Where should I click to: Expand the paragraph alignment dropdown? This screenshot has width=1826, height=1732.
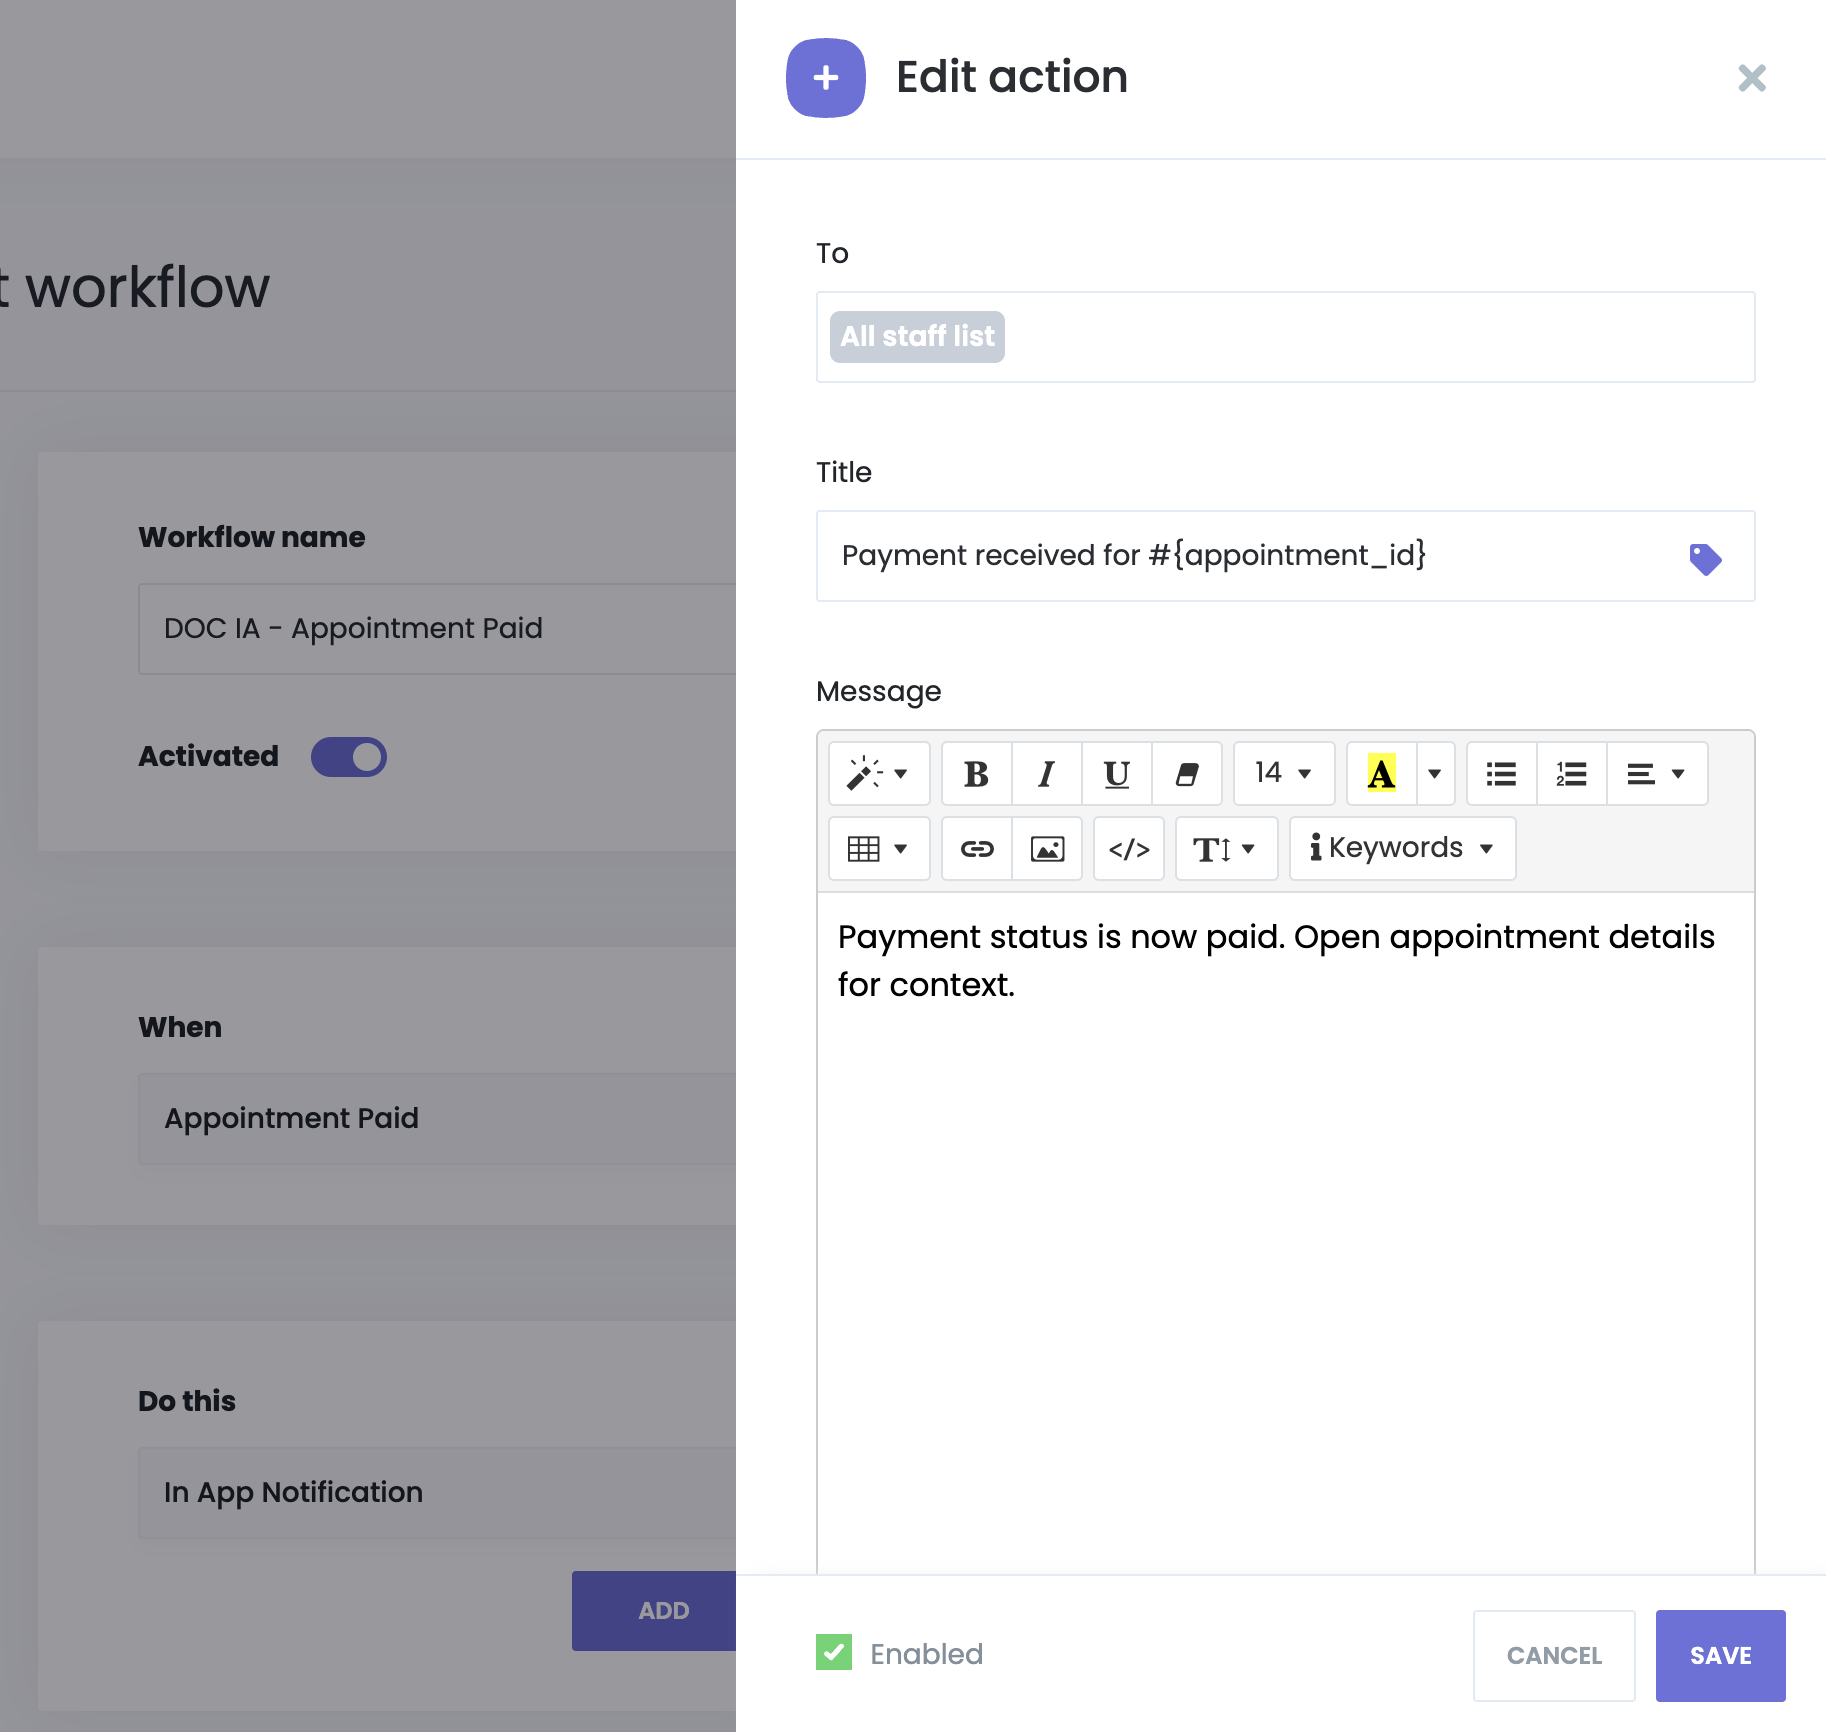point(1656,774)
